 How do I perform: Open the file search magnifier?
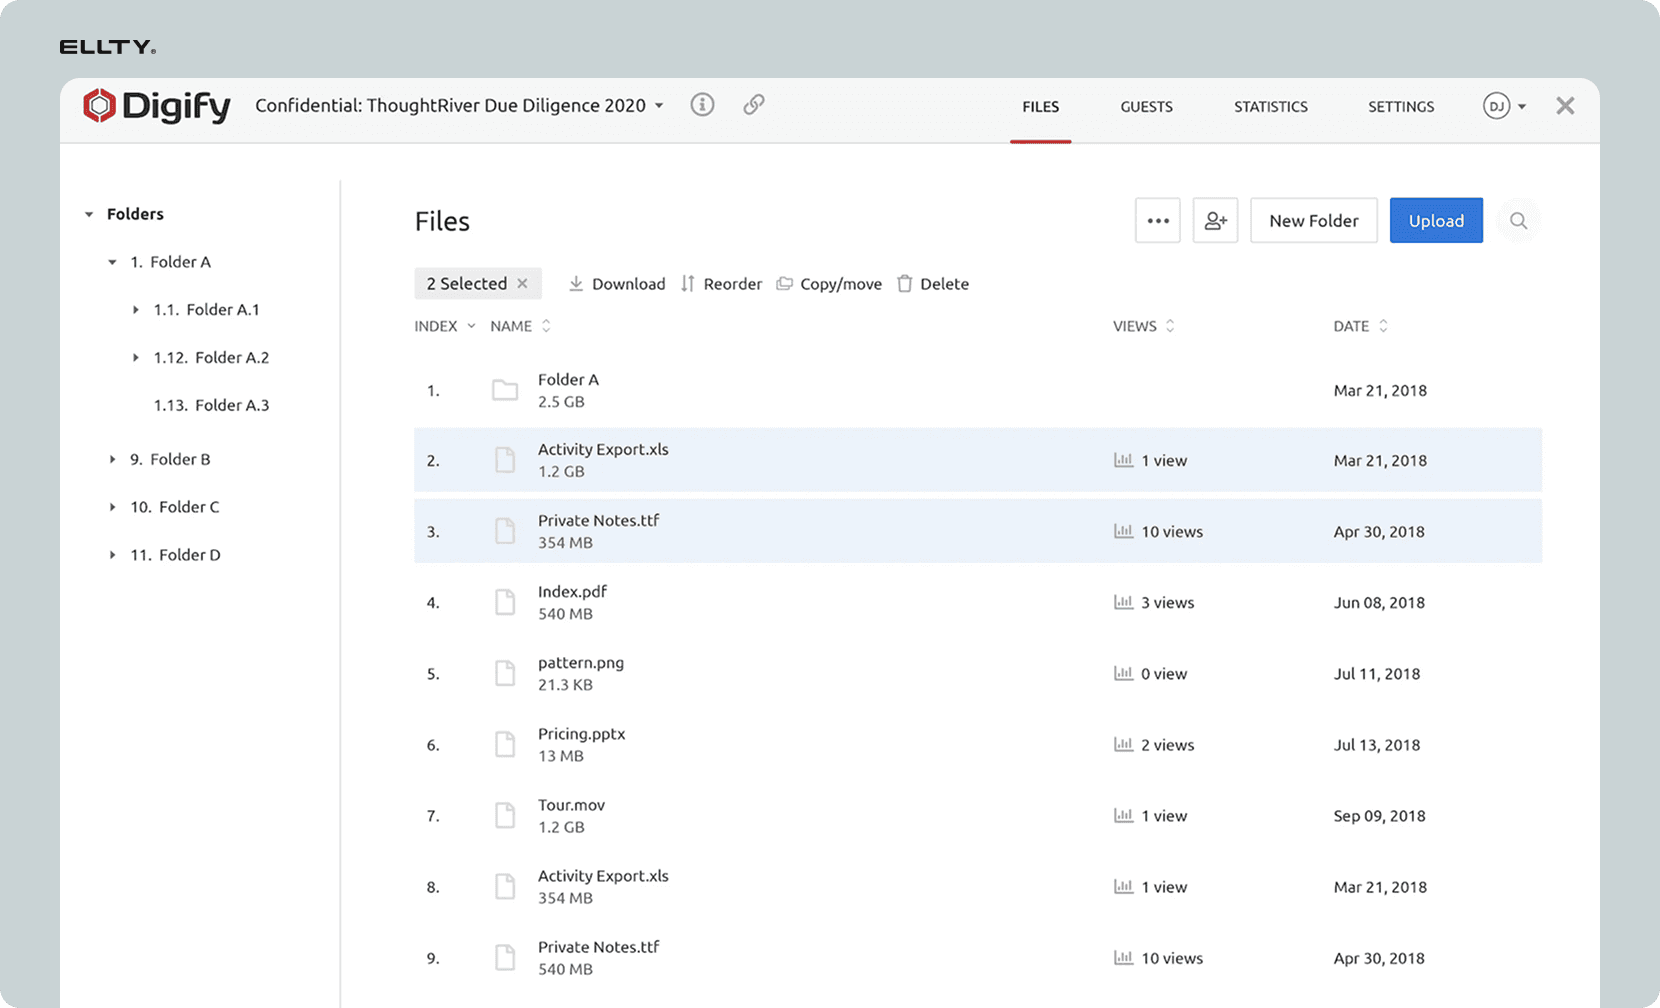1518,221
